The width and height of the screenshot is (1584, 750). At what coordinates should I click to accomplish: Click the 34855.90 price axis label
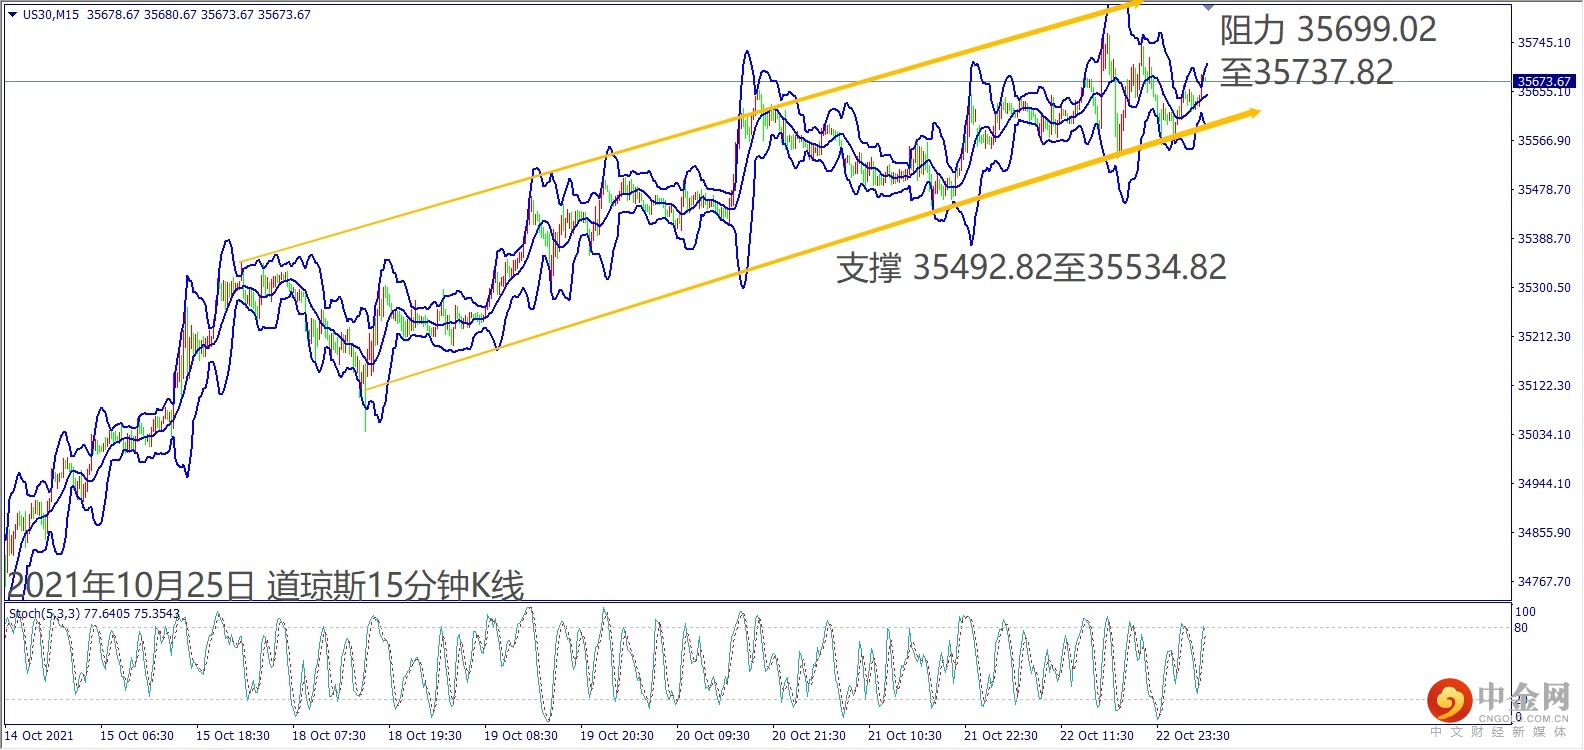(1544, 533)
